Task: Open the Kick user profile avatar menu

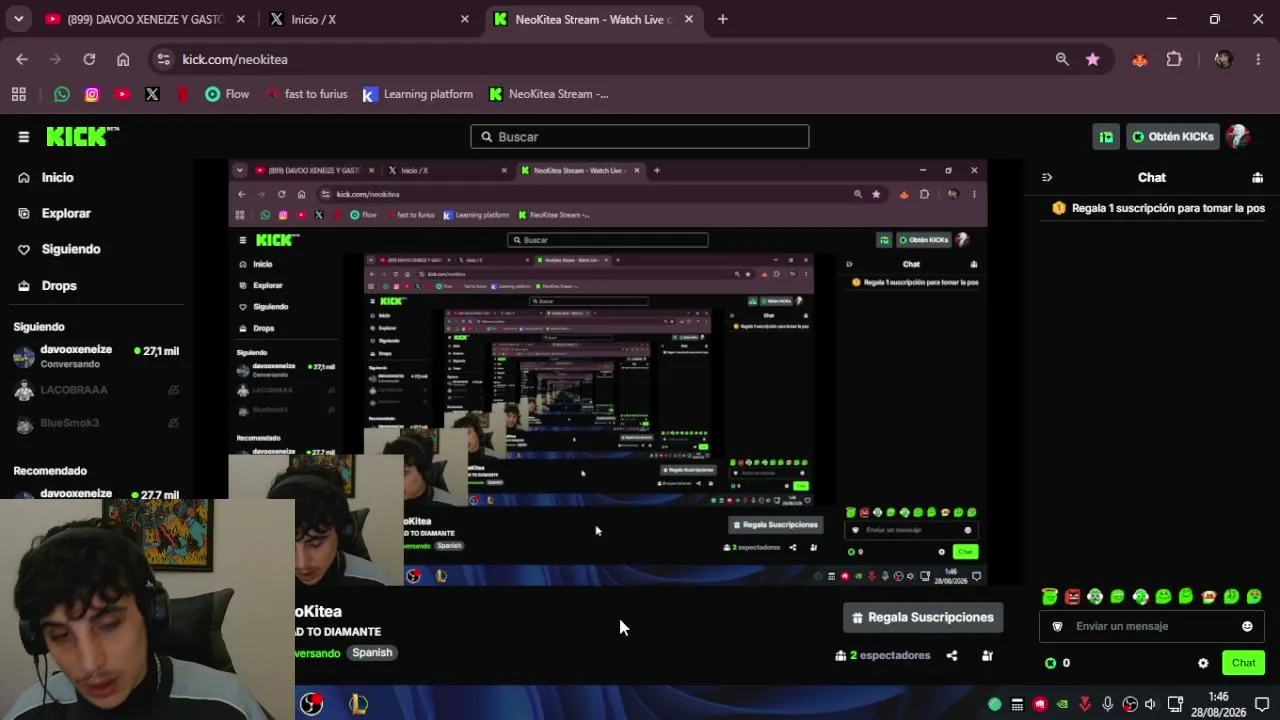Action: click(1238, 137)
